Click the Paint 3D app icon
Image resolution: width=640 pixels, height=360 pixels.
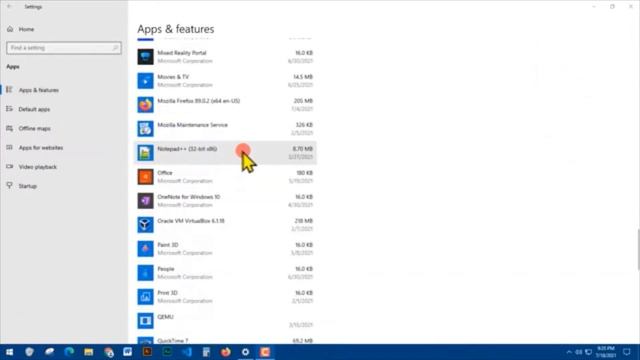145,249
